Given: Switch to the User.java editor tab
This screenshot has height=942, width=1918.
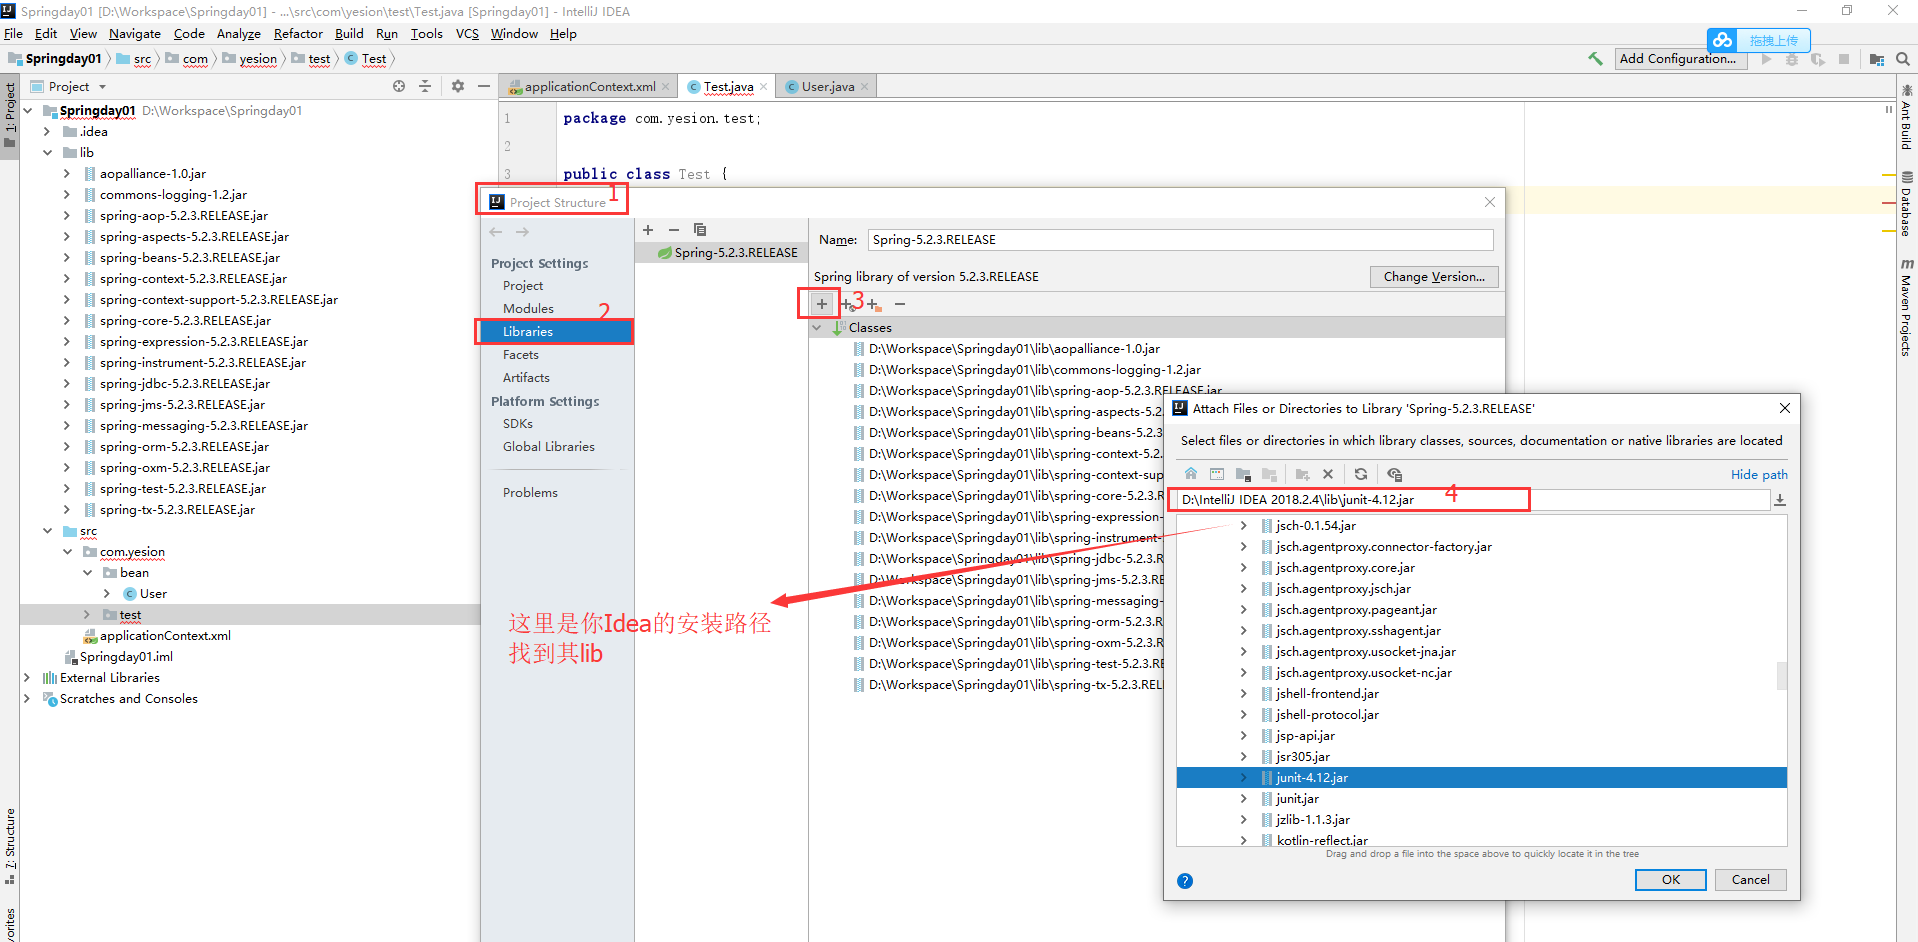Looking at the screenshot, I should [x=828, y=86].
